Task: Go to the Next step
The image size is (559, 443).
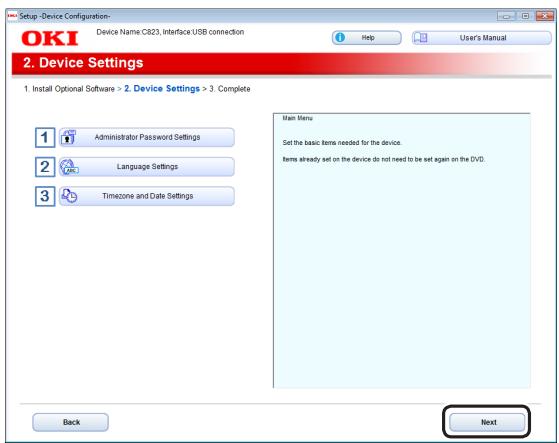Action: click(x=487, y=422)
